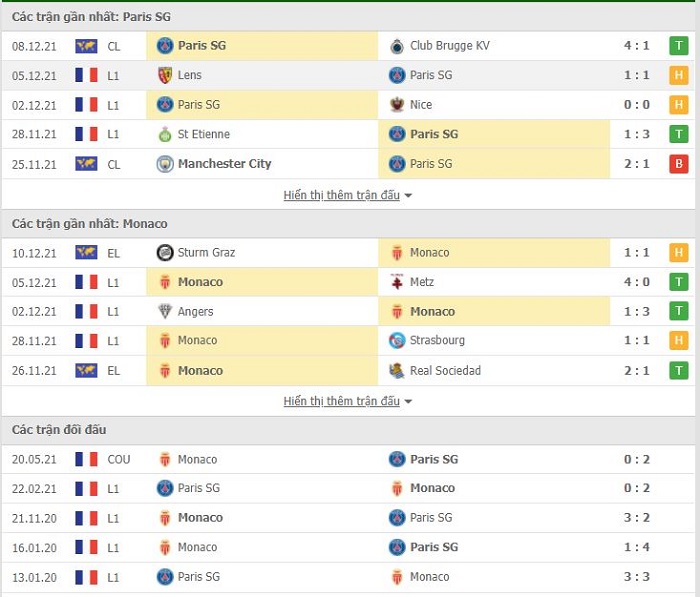
Task: Click the Sturm Graz crest icon
Action: pyautogui.click(x=165, y=253)
